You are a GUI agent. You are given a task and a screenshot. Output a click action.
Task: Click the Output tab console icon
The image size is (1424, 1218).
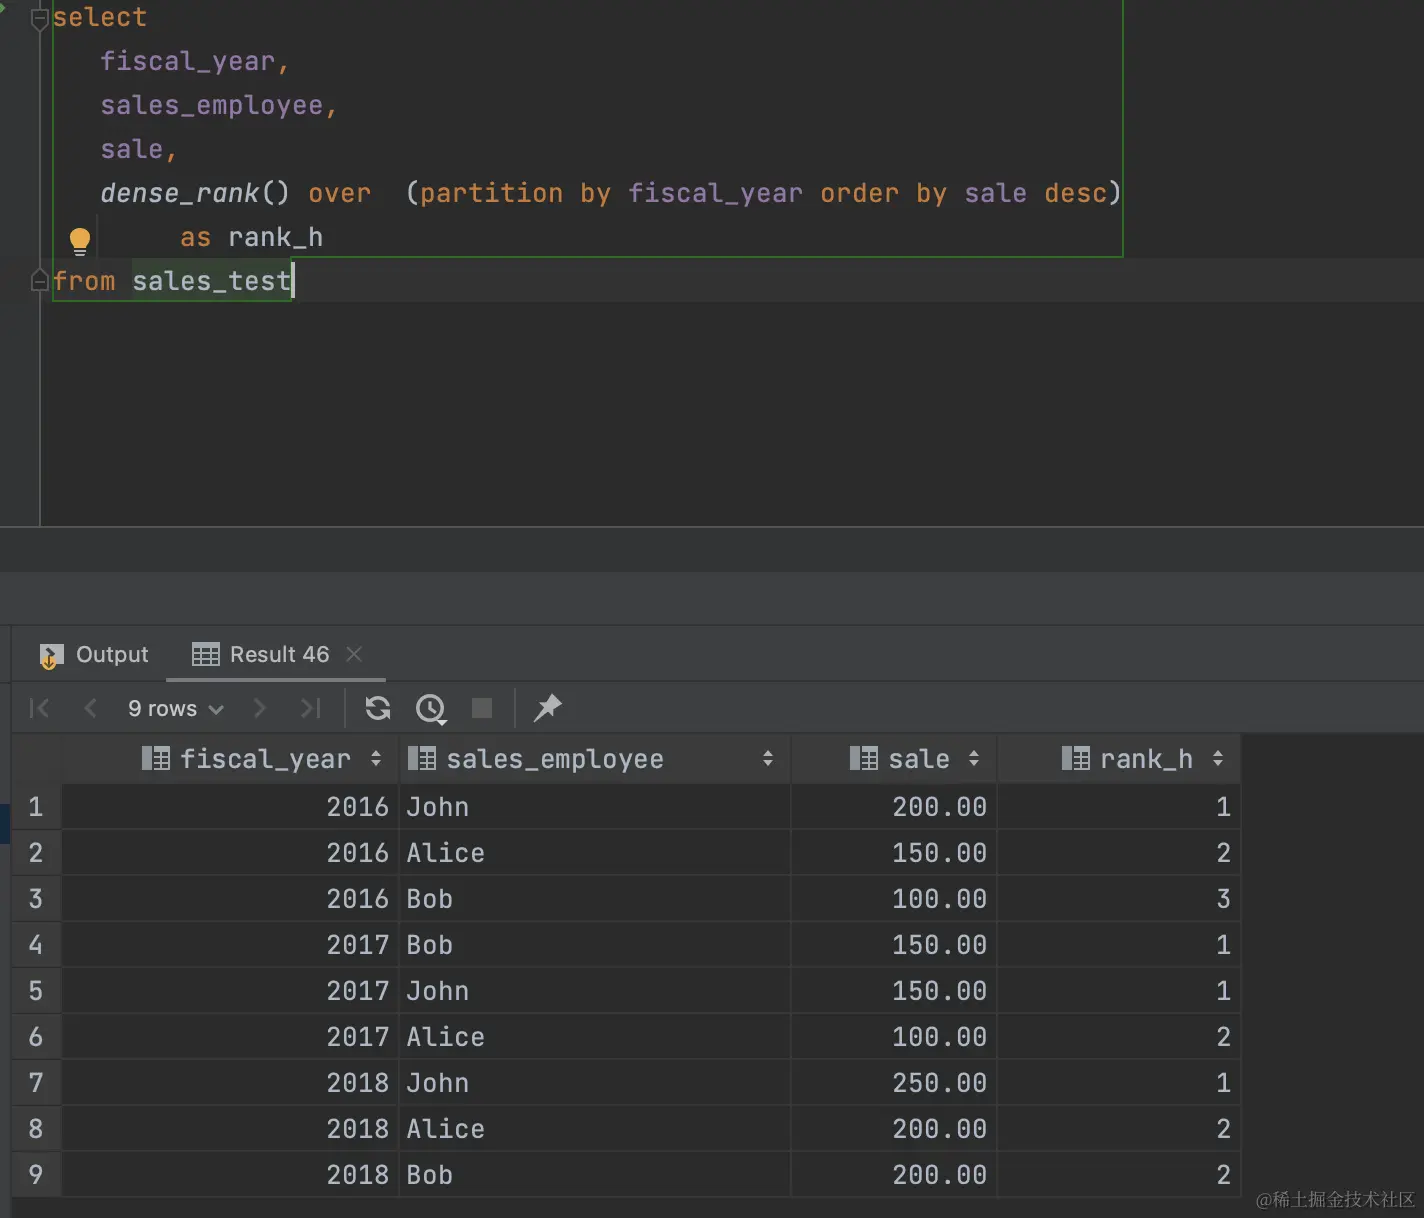(x=51, y=656)
